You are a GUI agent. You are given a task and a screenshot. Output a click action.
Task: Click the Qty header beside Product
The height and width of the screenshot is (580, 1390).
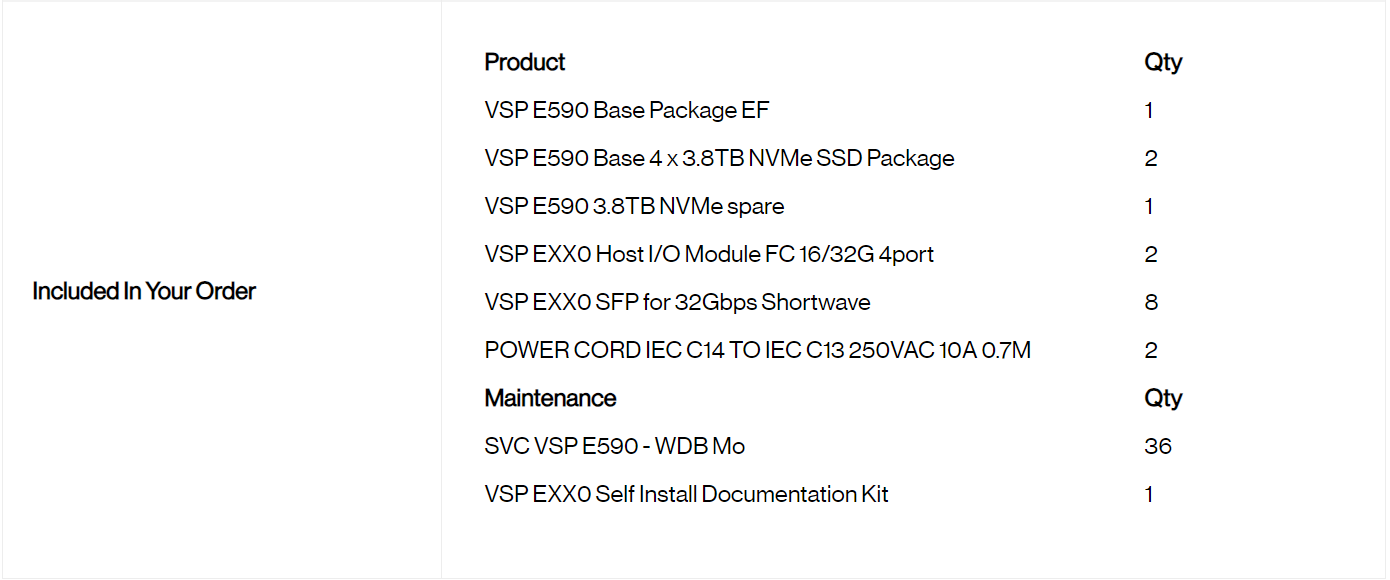tap(1163, 62)
